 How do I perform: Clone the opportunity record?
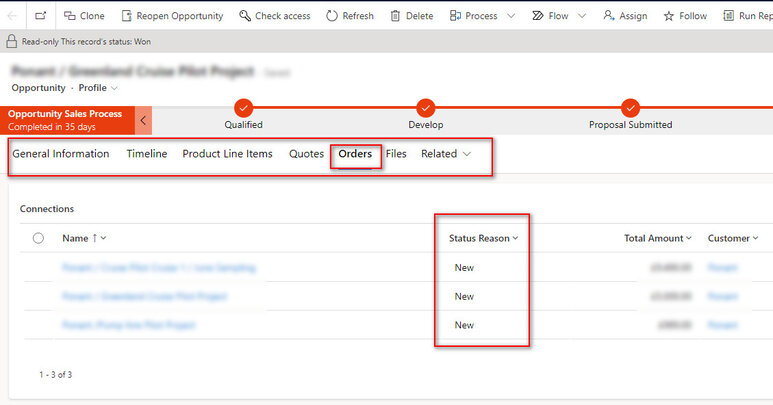tap(84, 16)
